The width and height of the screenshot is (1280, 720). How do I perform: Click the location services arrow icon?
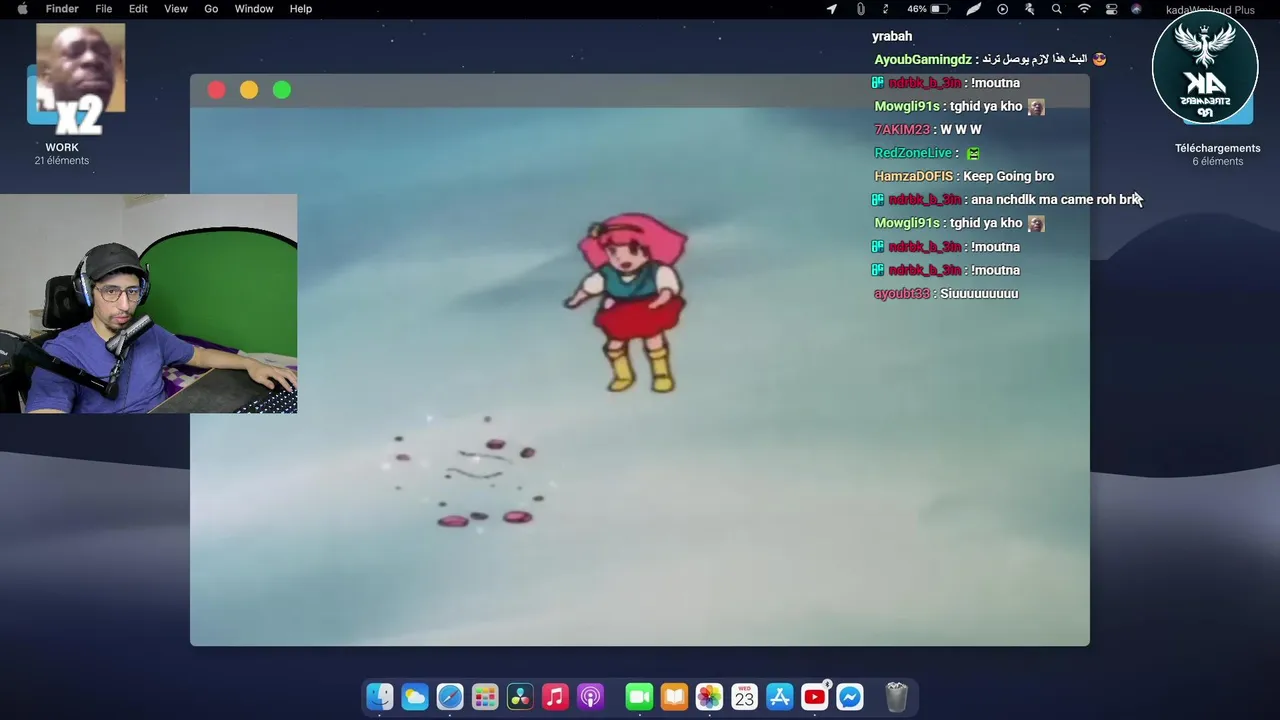(831, 9)
